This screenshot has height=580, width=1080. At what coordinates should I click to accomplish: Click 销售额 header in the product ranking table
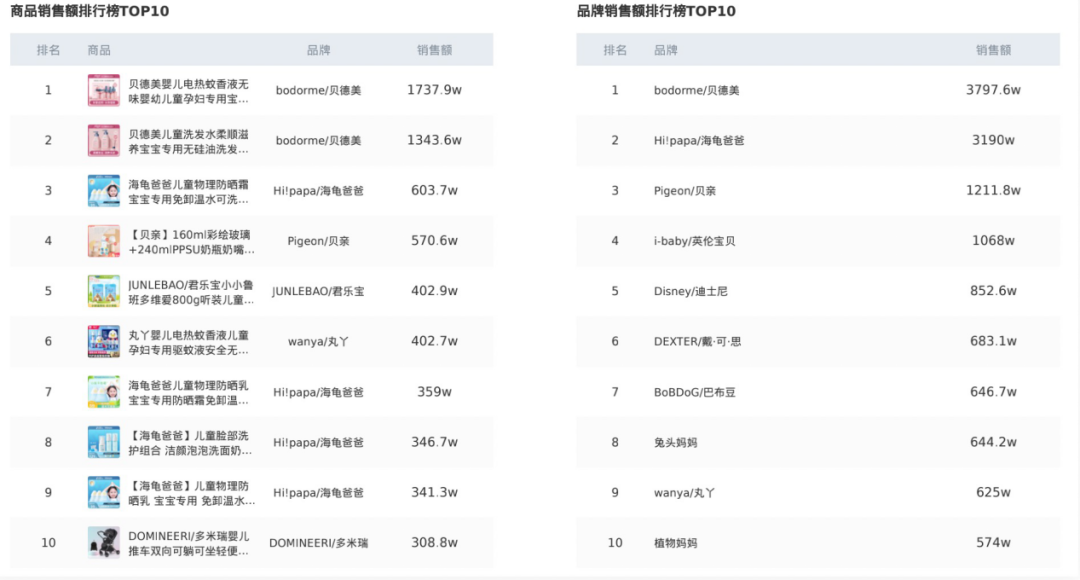click(x=434, y=50)
